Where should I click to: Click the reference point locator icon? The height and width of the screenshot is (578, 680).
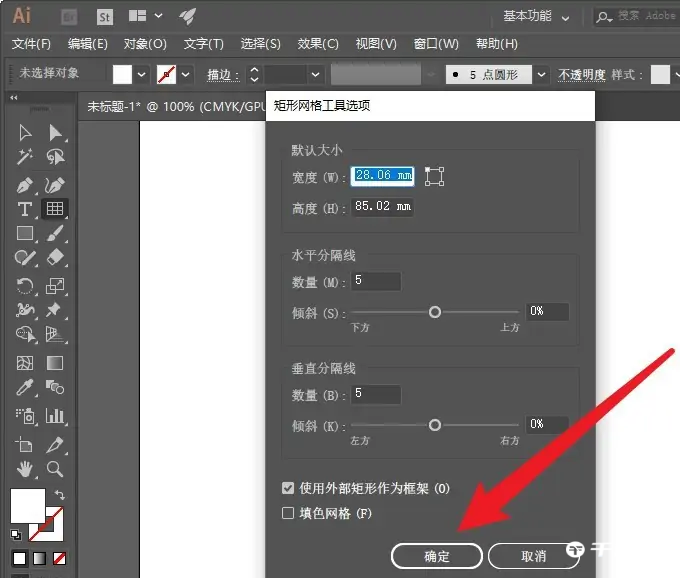tap(434, 176)
